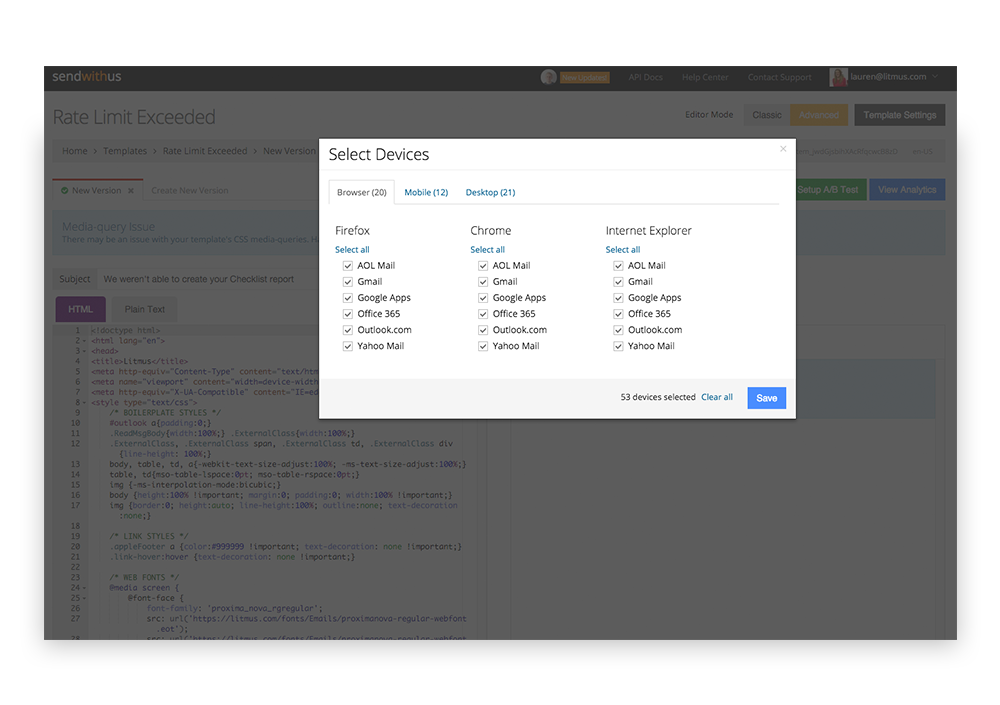This screenshot has height=705, width=1000.
Task: Select all Firefox clients
Action: coord(352,249)
